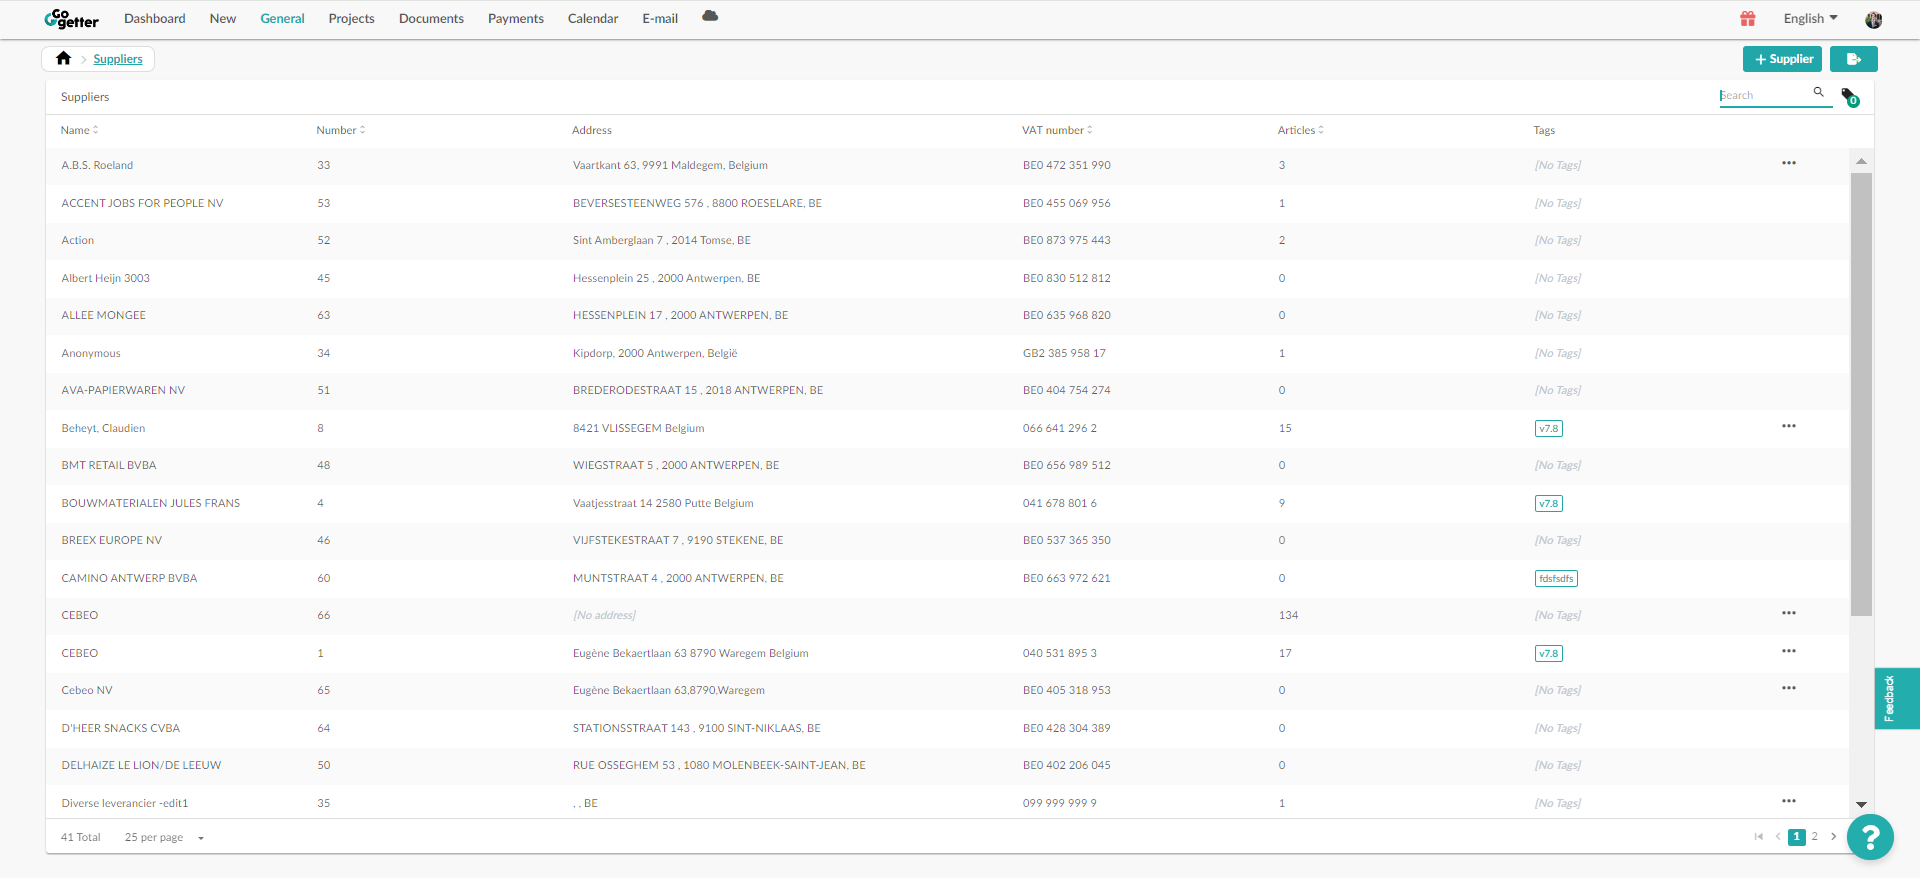Click the + Supplier button
Screen dimensions: 1920x878
(1782, 59)
